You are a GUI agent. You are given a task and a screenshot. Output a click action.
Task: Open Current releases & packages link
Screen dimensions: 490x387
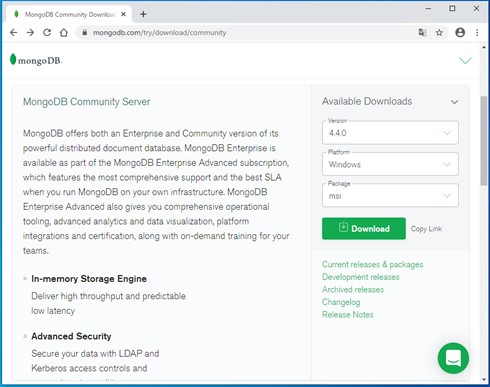[x=372, y=264]
